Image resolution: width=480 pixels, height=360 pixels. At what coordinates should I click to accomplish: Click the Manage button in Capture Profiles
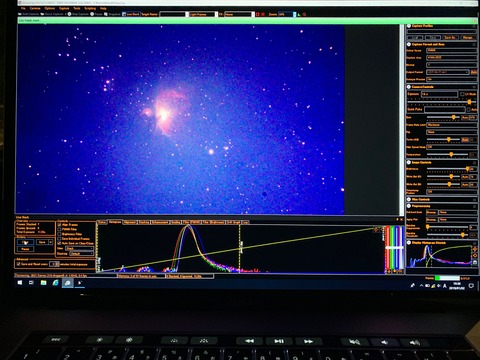468,37
